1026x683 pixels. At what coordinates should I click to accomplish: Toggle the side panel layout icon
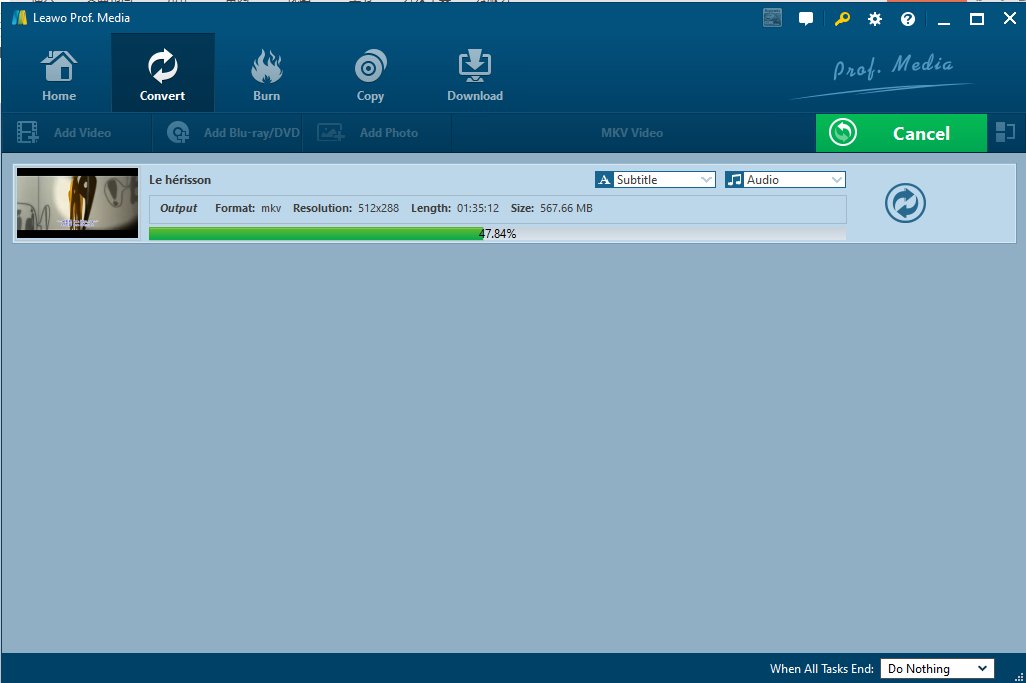[x=1005, y=132]
